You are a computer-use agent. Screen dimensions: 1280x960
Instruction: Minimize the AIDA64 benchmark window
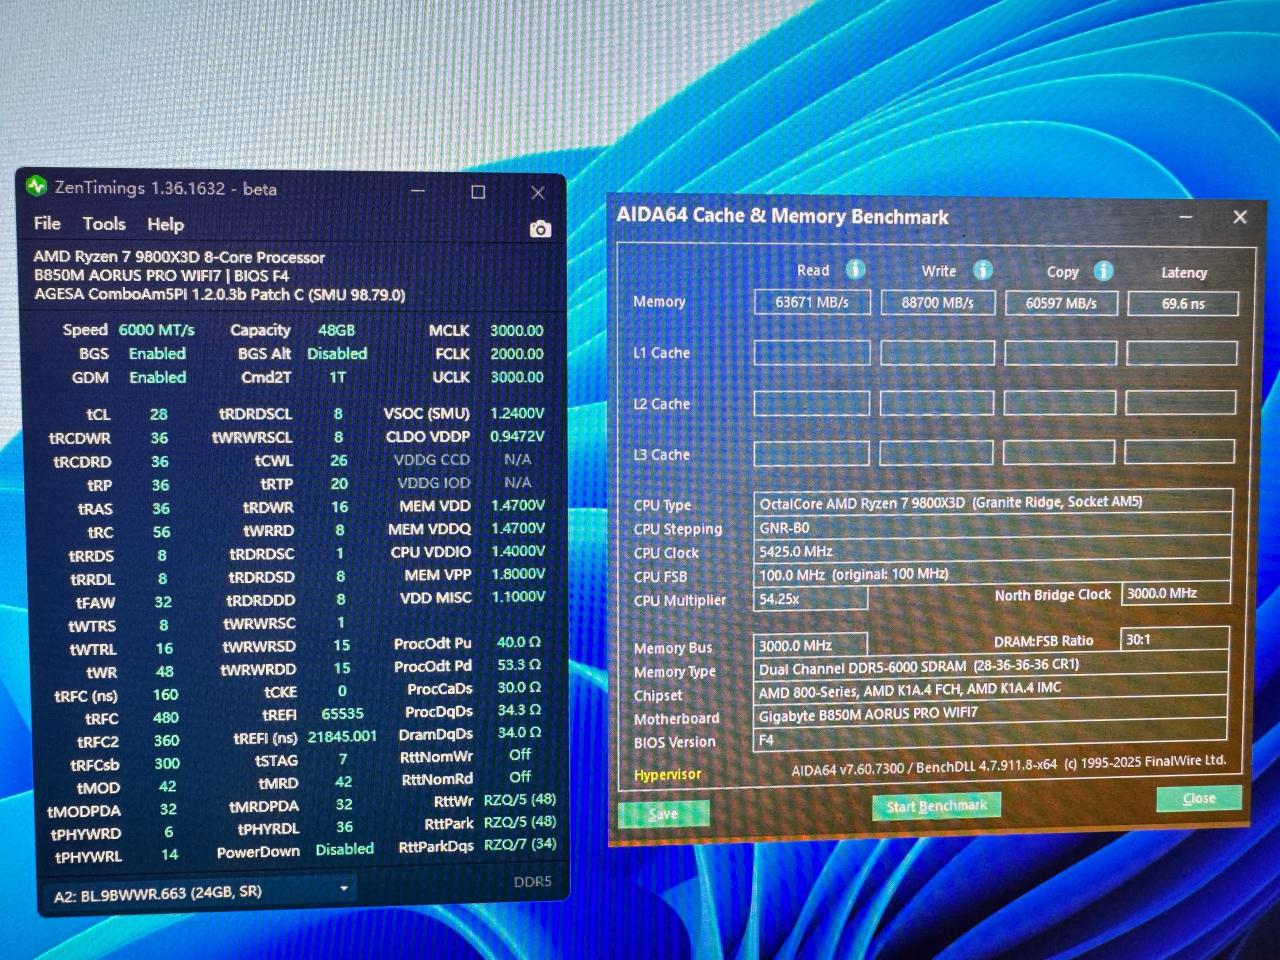(1186, 216)
